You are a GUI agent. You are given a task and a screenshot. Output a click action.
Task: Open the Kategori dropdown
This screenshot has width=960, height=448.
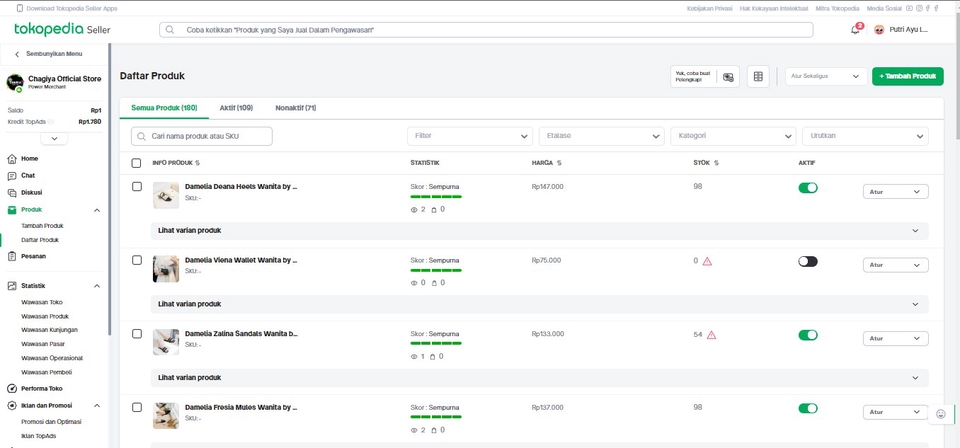pos(733,136)
